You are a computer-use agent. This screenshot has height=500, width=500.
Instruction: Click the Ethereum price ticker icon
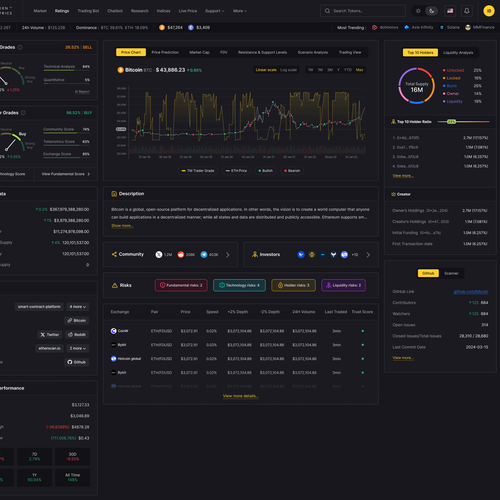191,27
